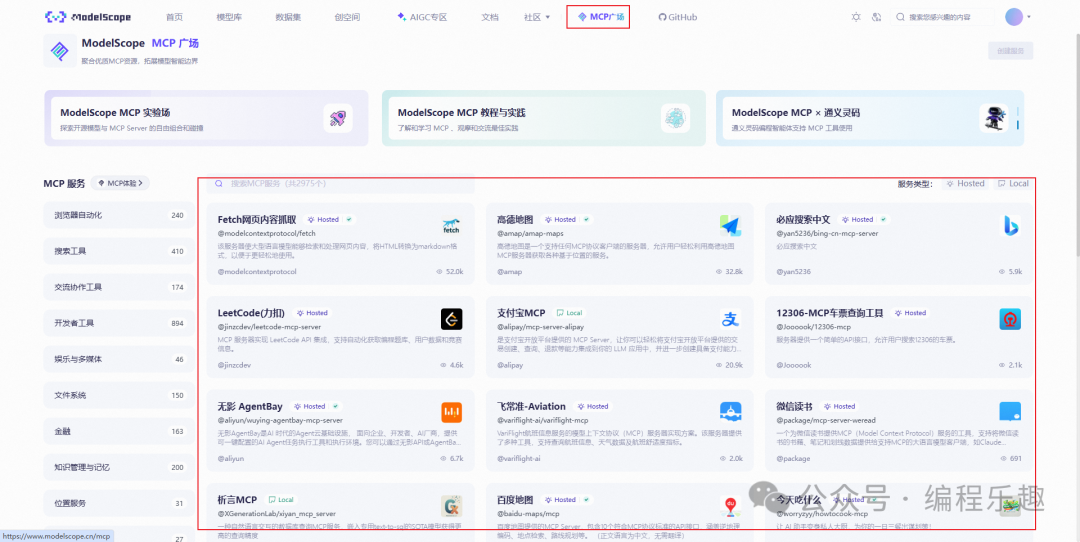Focus the 搜索MCP服务 search field

coord(341,184)
